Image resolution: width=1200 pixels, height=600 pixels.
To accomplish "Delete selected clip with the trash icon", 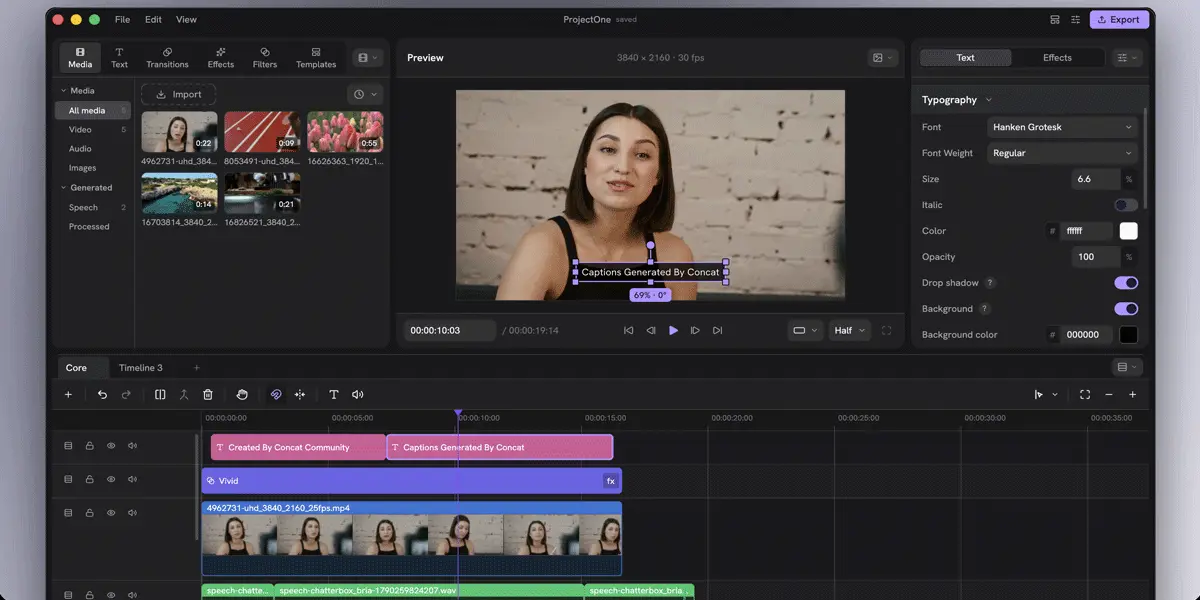I will pos(208,395).
